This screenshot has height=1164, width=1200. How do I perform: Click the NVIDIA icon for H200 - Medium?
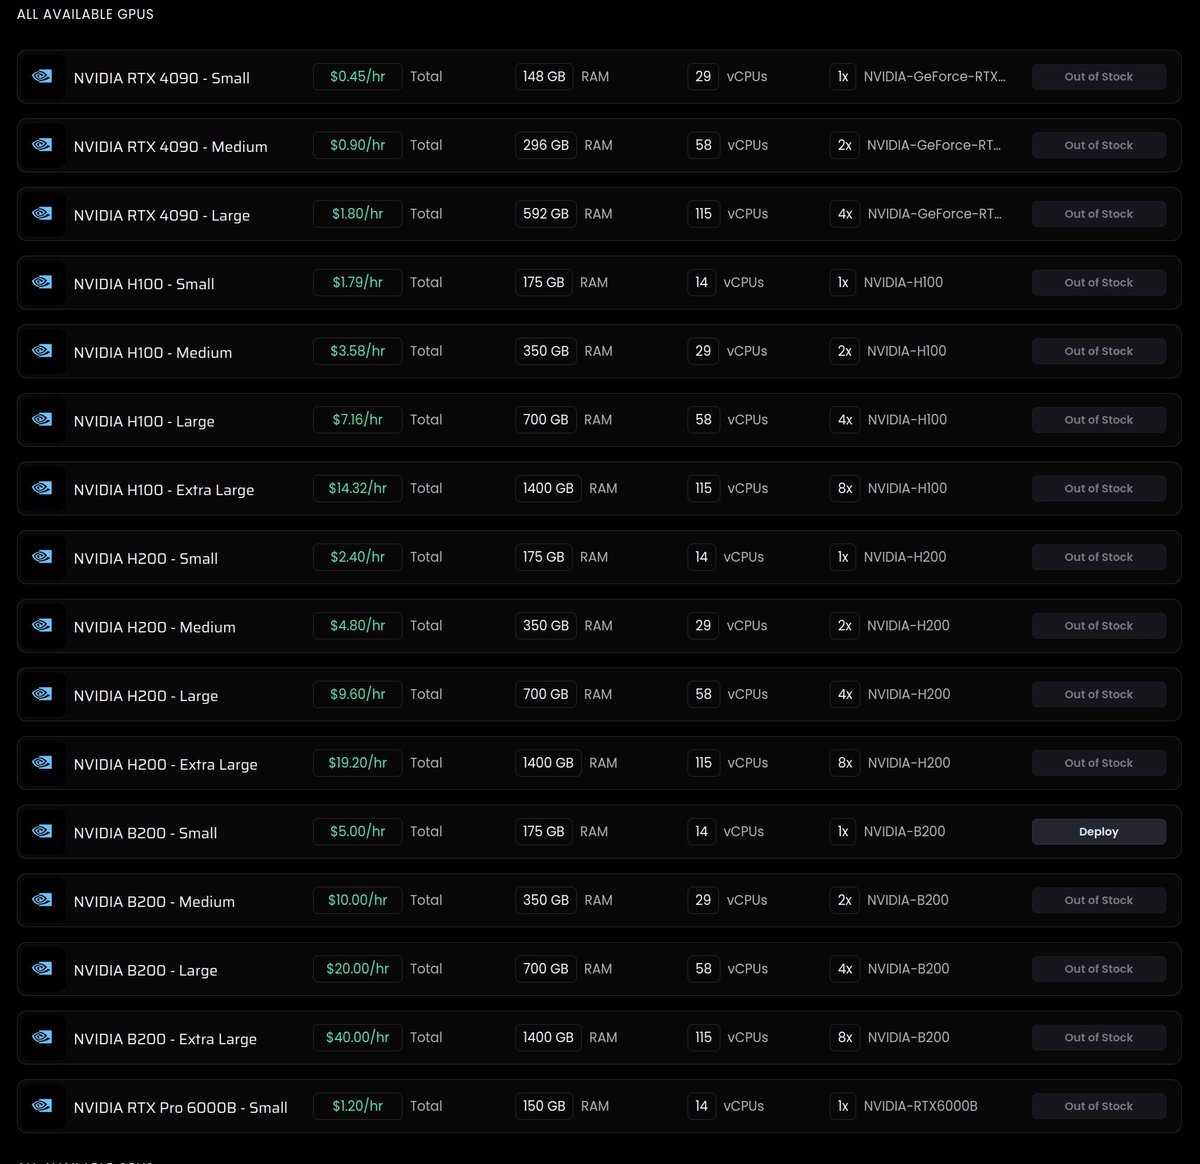(x=42, y=626)
